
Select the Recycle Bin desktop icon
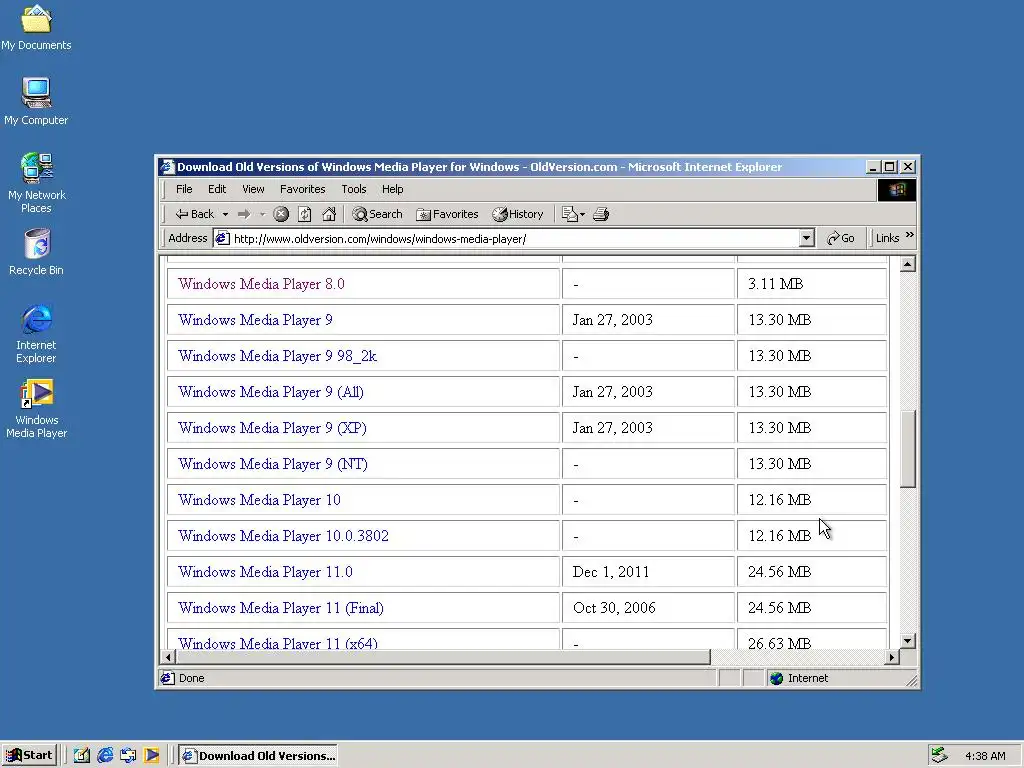36,252
